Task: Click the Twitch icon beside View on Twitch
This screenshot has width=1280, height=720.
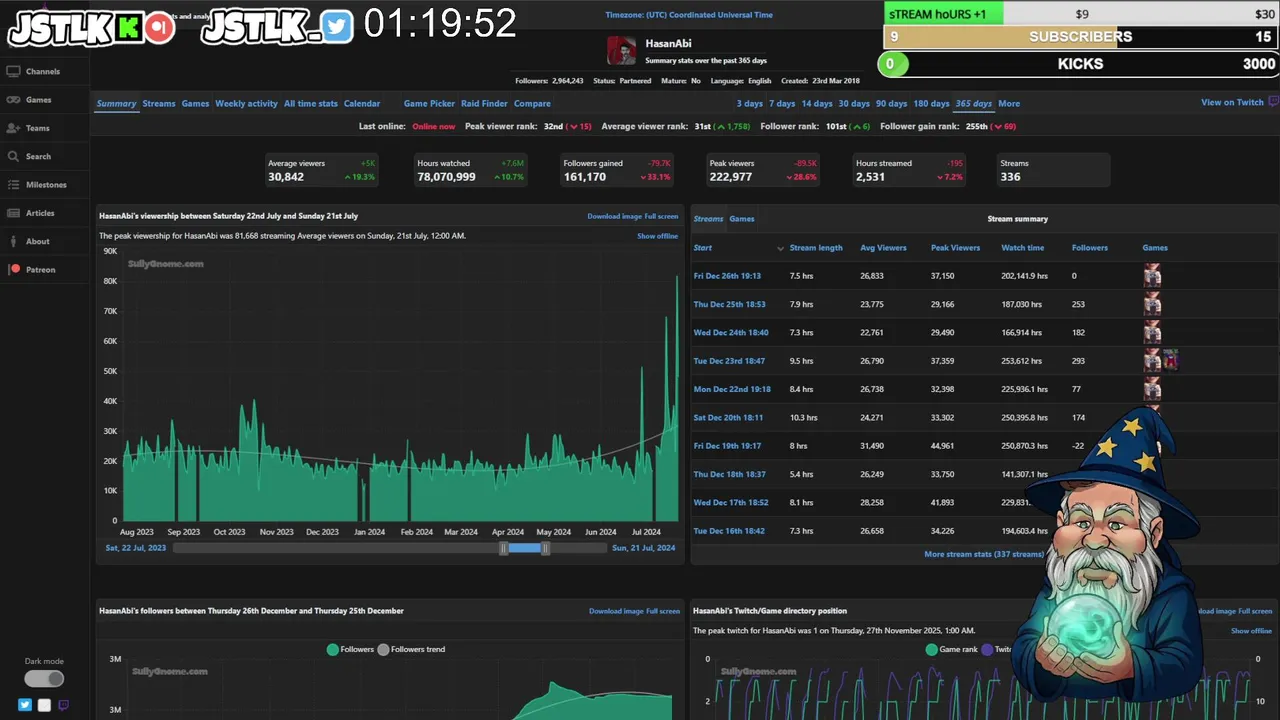Action: 1273,102
